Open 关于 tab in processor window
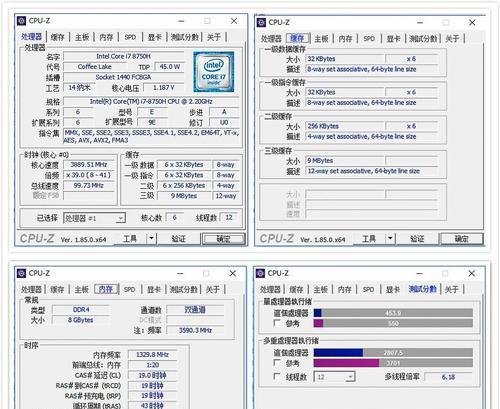Image resolution: width=500 pixels, height=409 pixels. coord(214,37)
